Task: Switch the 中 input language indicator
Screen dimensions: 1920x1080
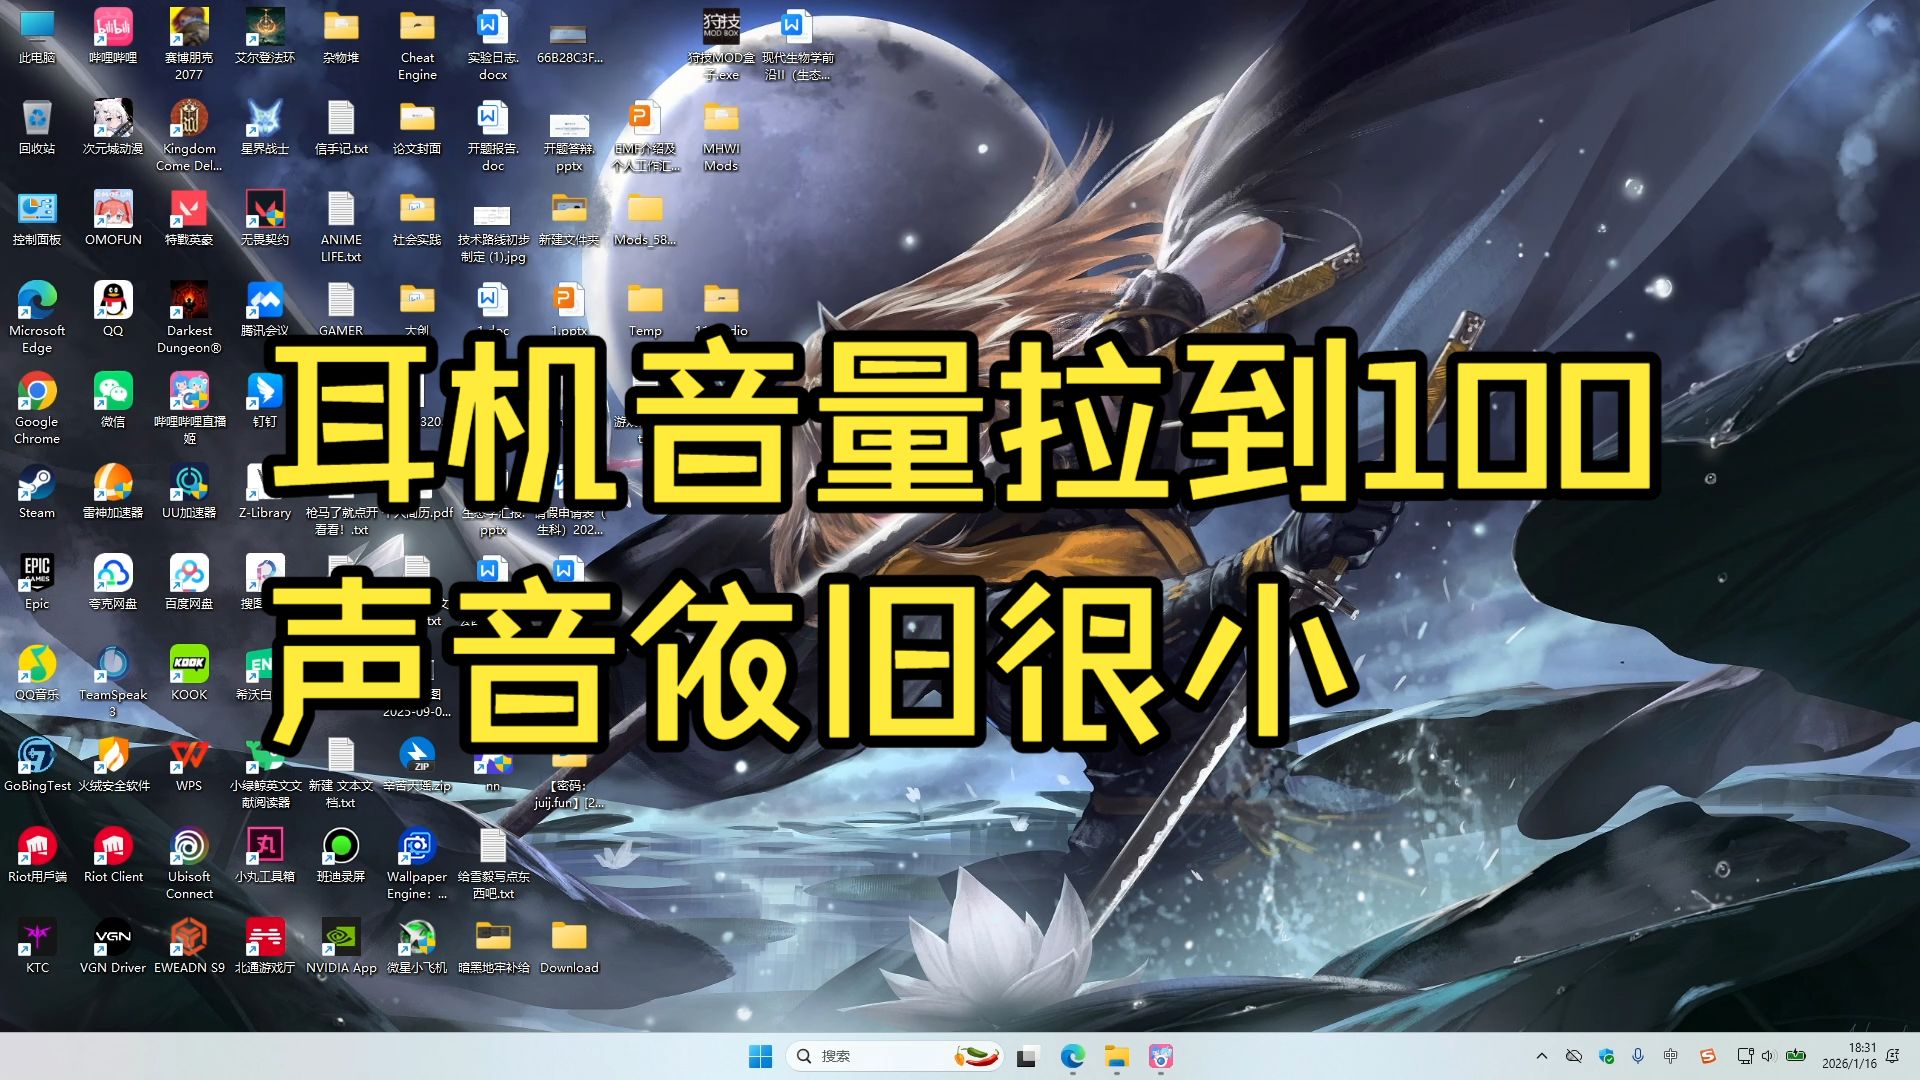Action: (x=1670, y=1056)
